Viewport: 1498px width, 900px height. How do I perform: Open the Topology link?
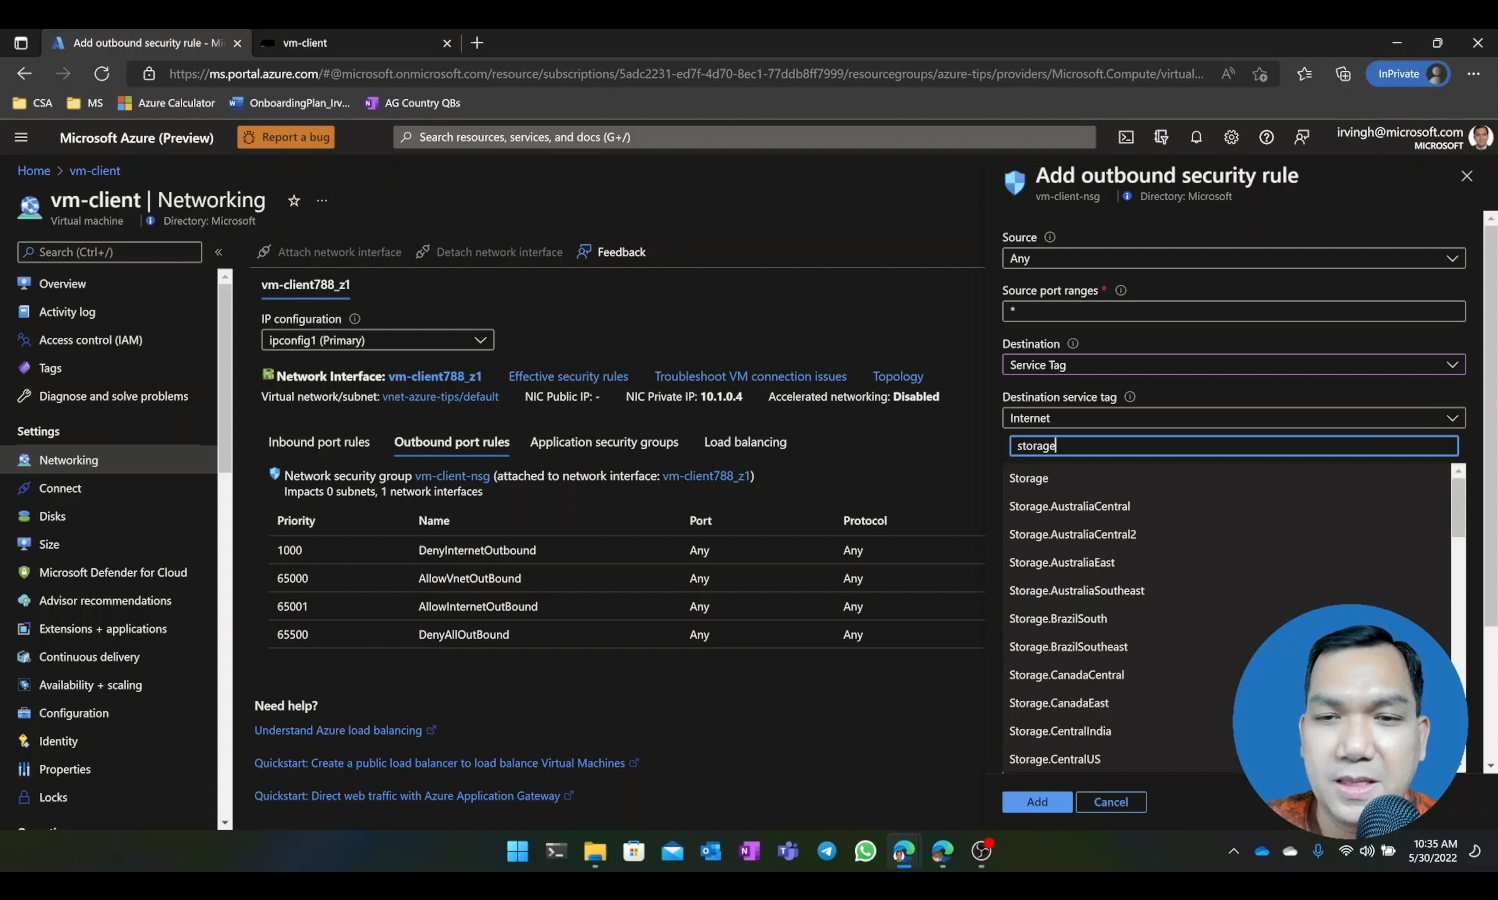pyautogui.click(x=898, y=377)
